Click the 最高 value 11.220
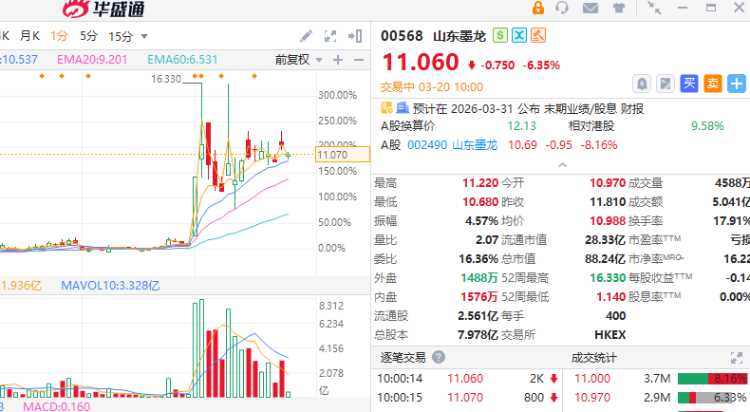 [480, 183]
